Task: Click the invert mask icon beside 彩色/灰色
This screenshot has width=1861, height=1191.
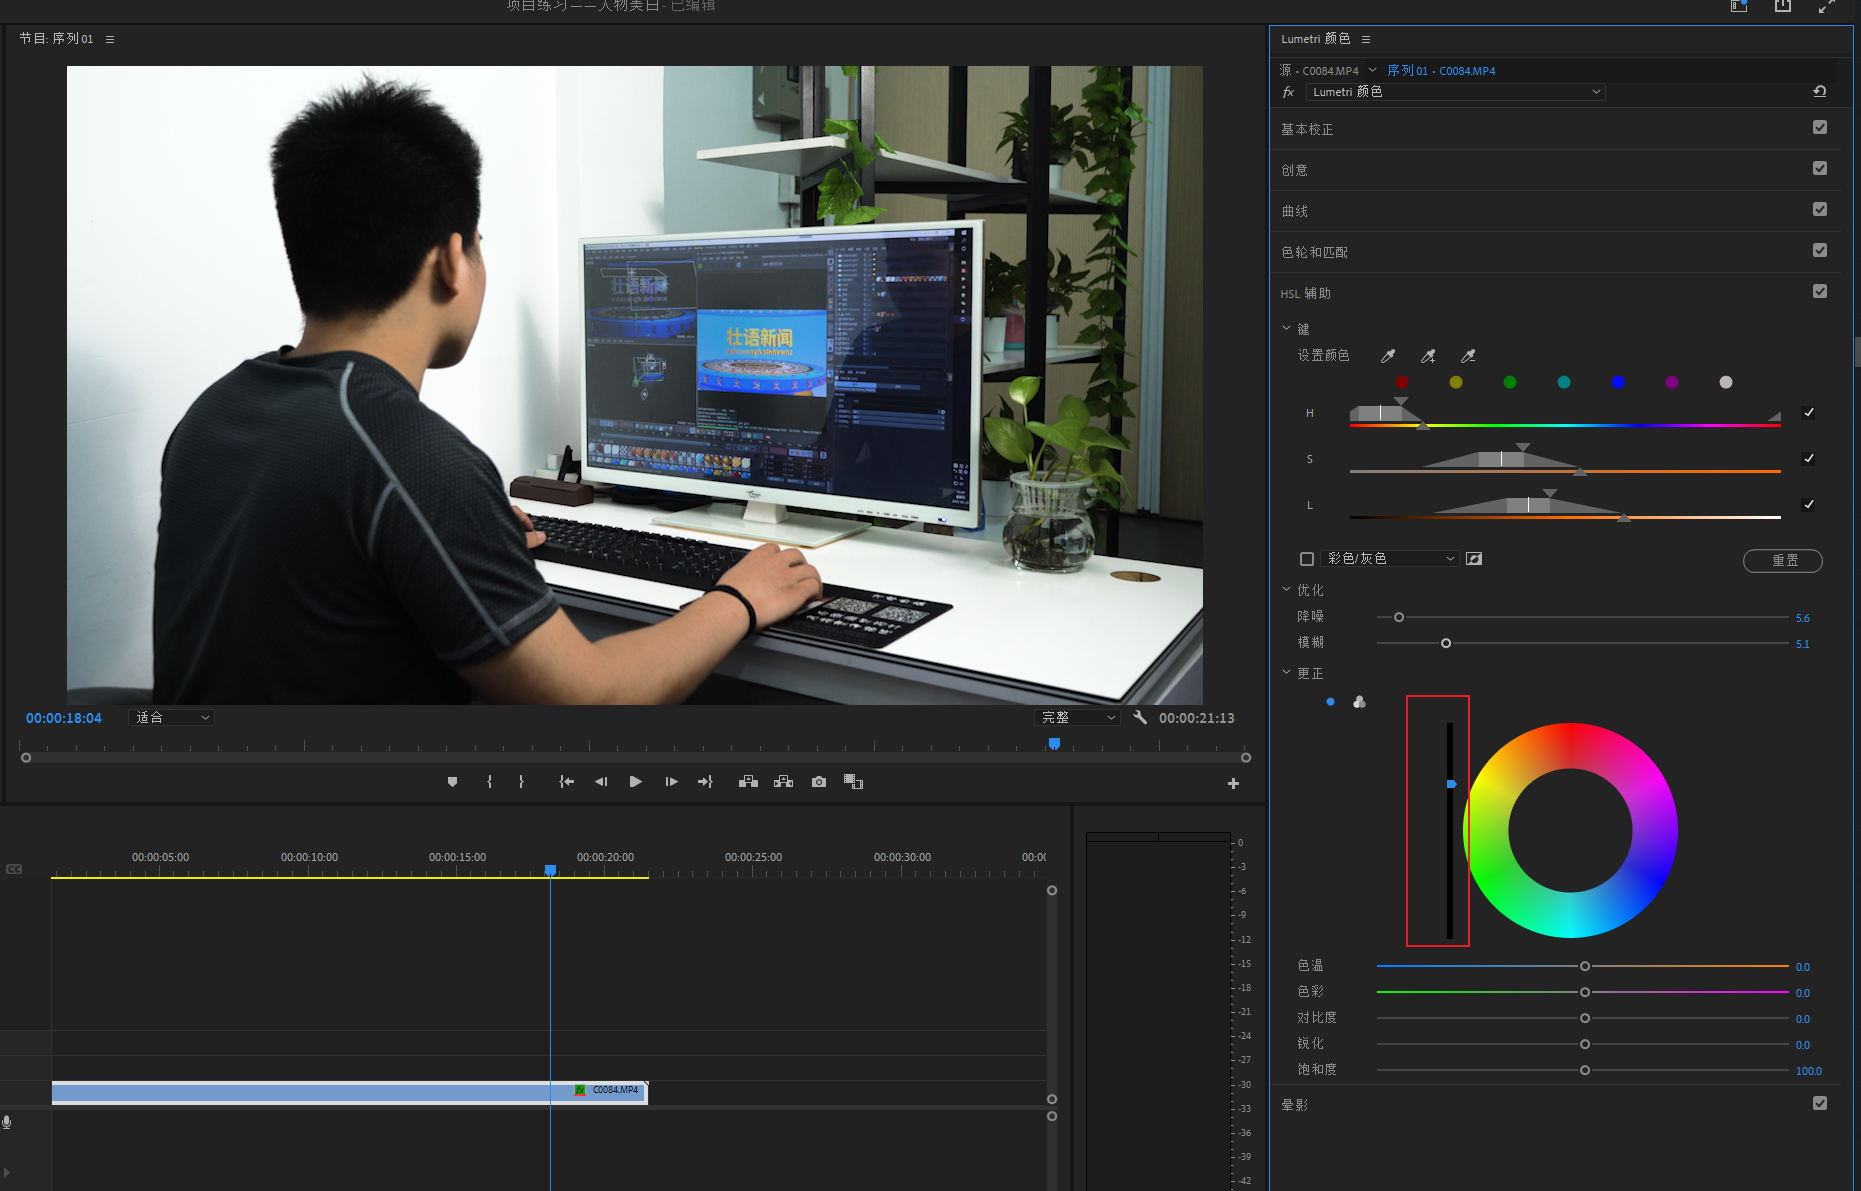Action: coord(1474,559)
